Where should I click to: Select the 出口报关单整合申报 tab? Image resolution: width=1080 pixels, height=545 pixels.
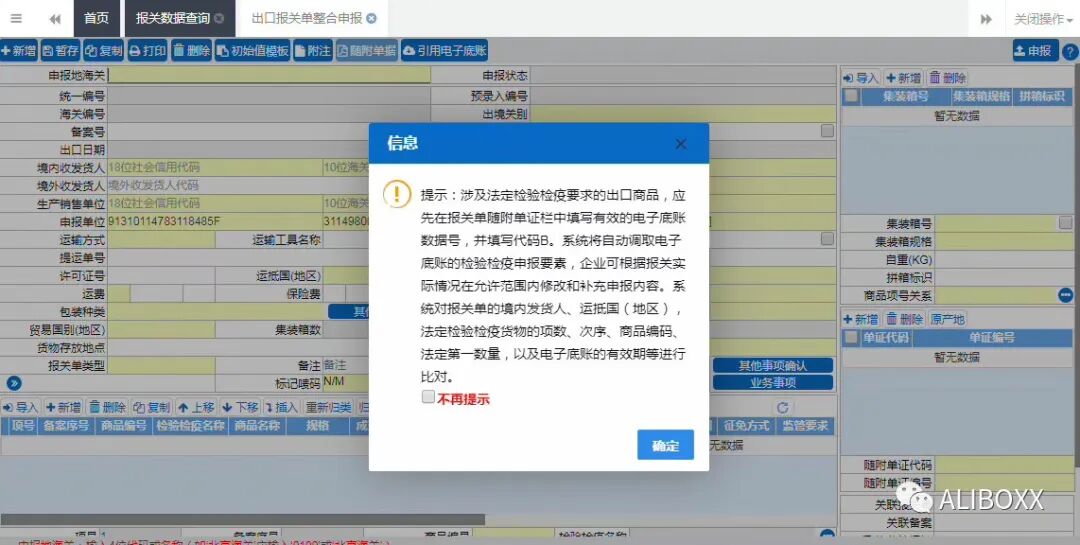(x=313, y=19)
